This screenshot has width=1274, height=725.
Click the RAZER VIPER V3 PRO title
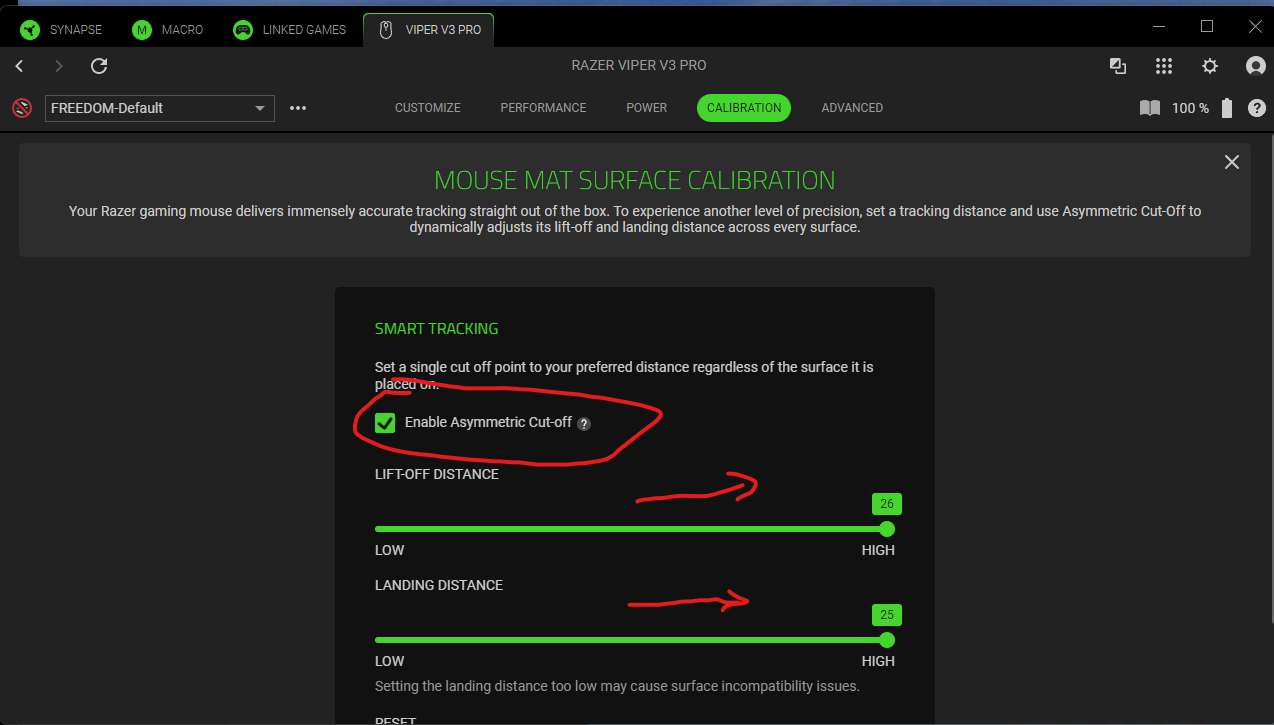click(x=639, y=66)
